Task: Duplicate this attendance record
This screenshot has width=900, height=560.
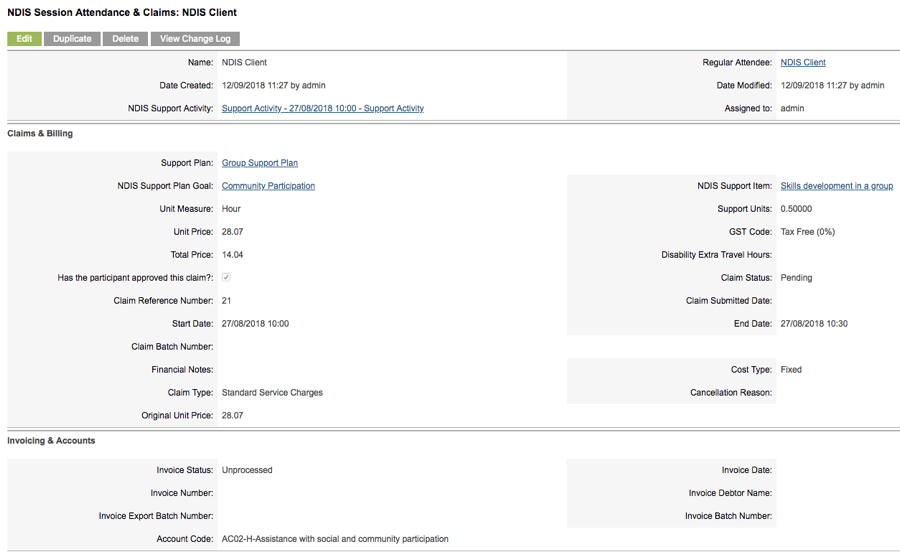Action: pyautogui.click(x=72, y=38)
